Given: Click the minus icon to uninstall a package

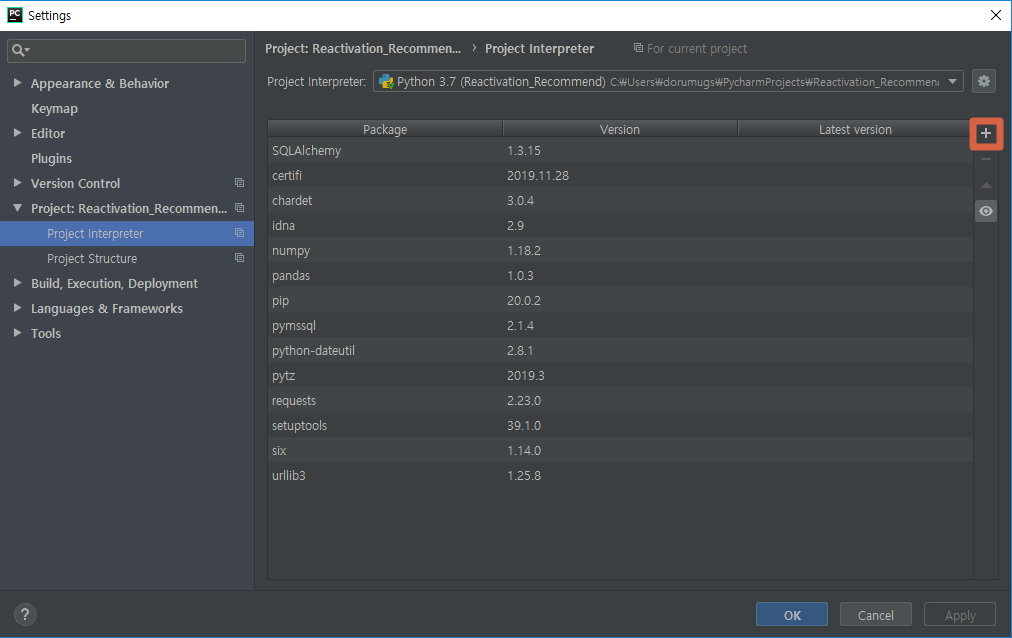Looking at the screenshot, I should [x=986, y=159].
